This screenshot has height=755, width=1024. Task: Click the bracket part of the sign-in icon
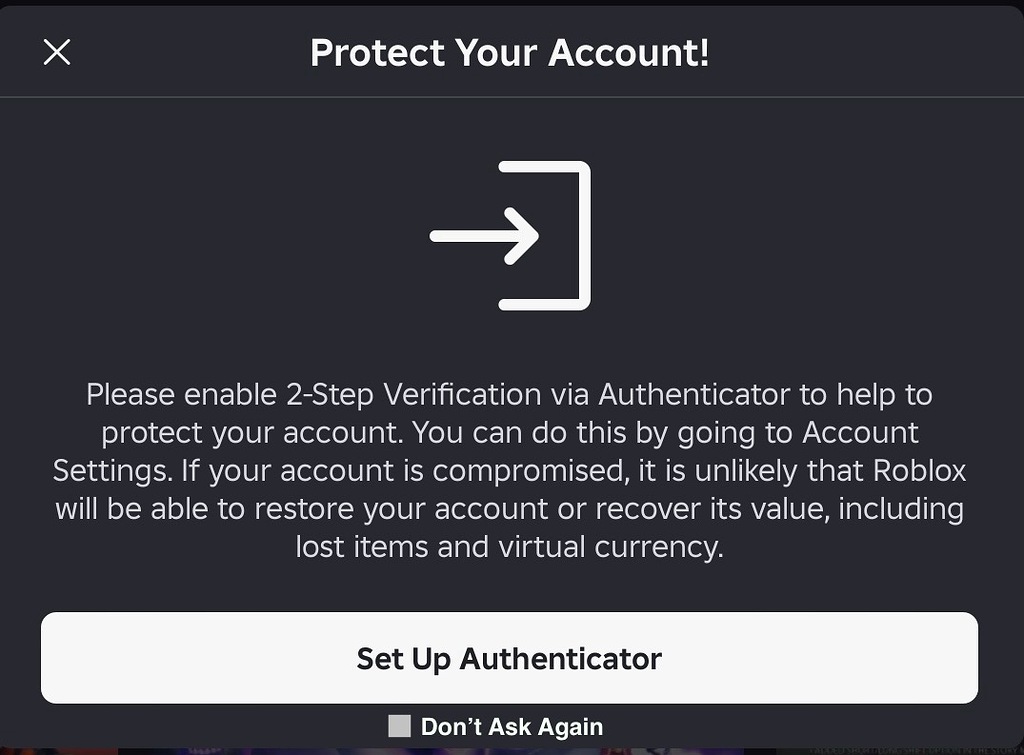pyautogui.click(x=580, y=236)
